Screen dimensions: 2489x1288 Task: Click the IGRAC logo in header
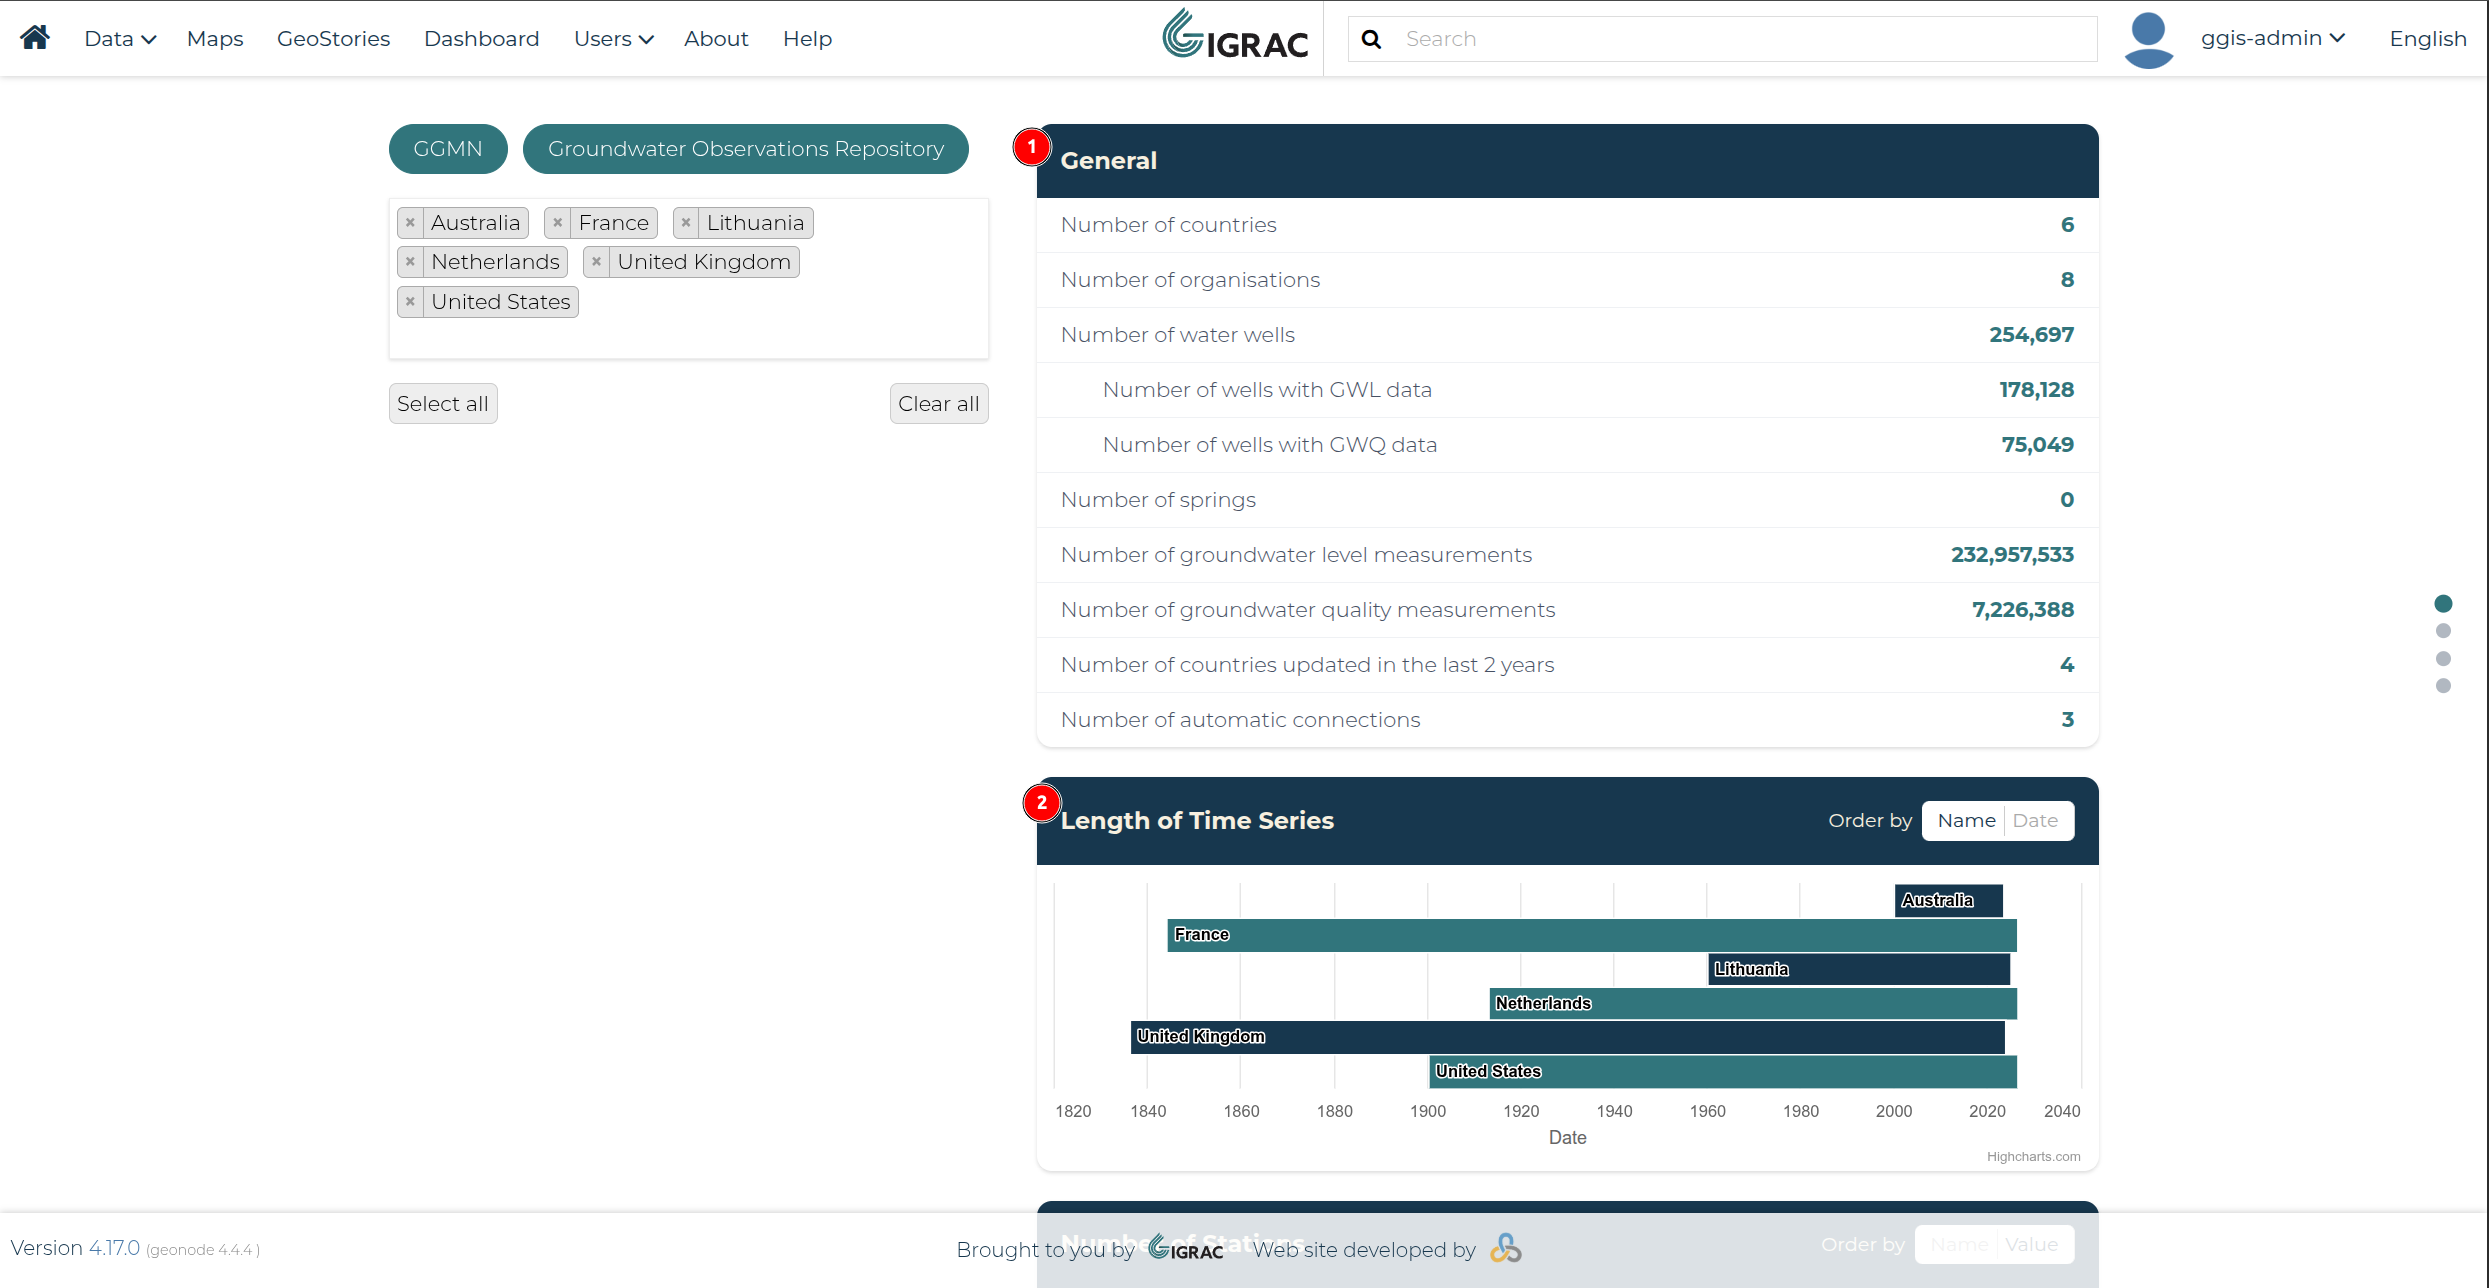(x=1235, y=36)
